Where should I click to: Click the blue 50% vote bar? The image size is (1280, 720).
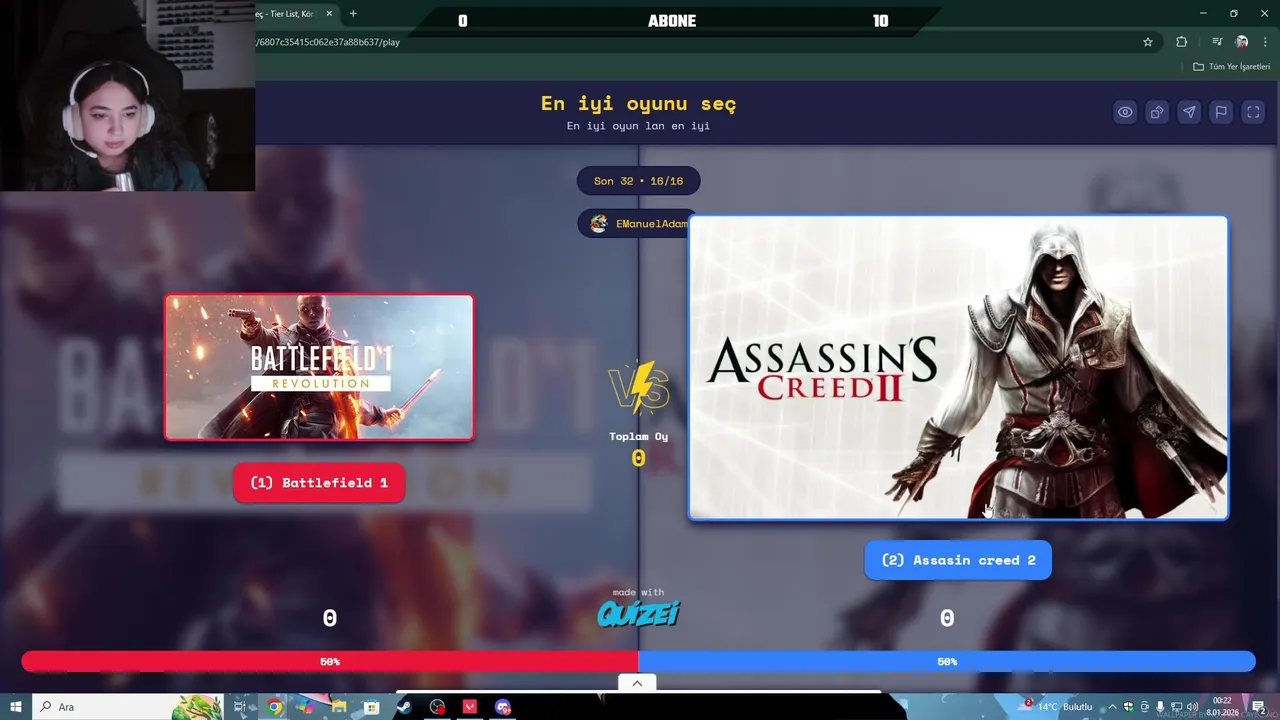click(947, 662)
